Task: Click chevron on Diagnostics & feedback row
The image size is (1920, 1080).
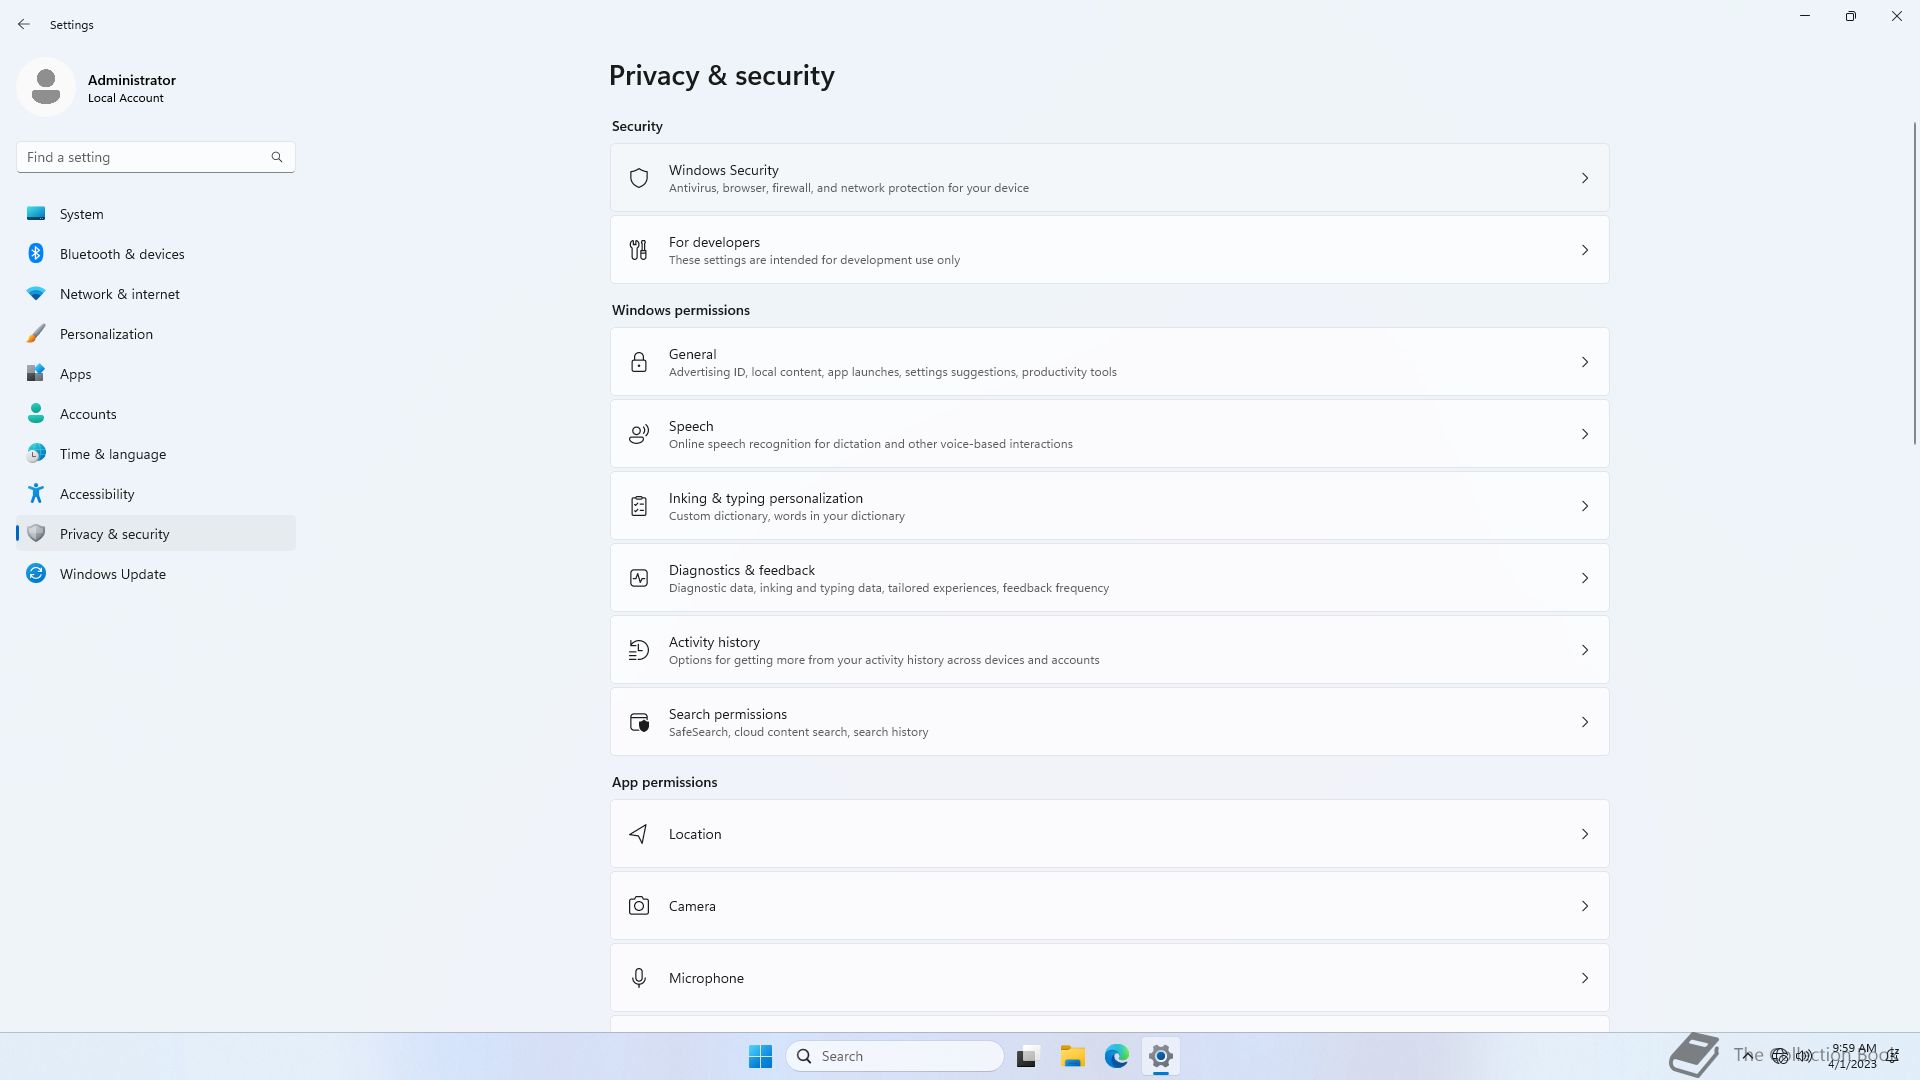Action: pyautogui.click(x=1585, y=578)
